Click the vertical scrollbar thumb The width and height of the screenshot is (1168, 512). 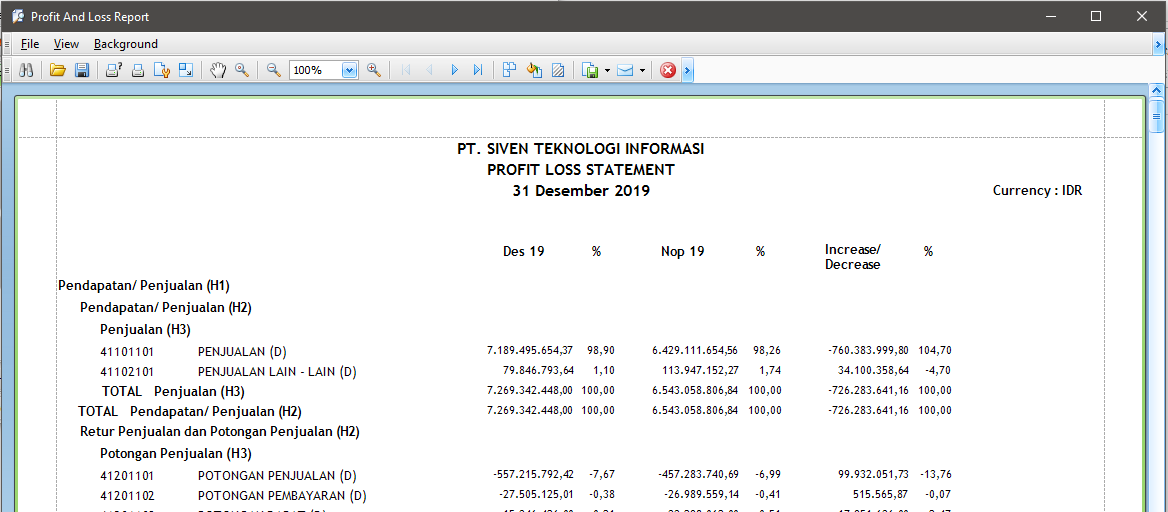(1157, 116)
